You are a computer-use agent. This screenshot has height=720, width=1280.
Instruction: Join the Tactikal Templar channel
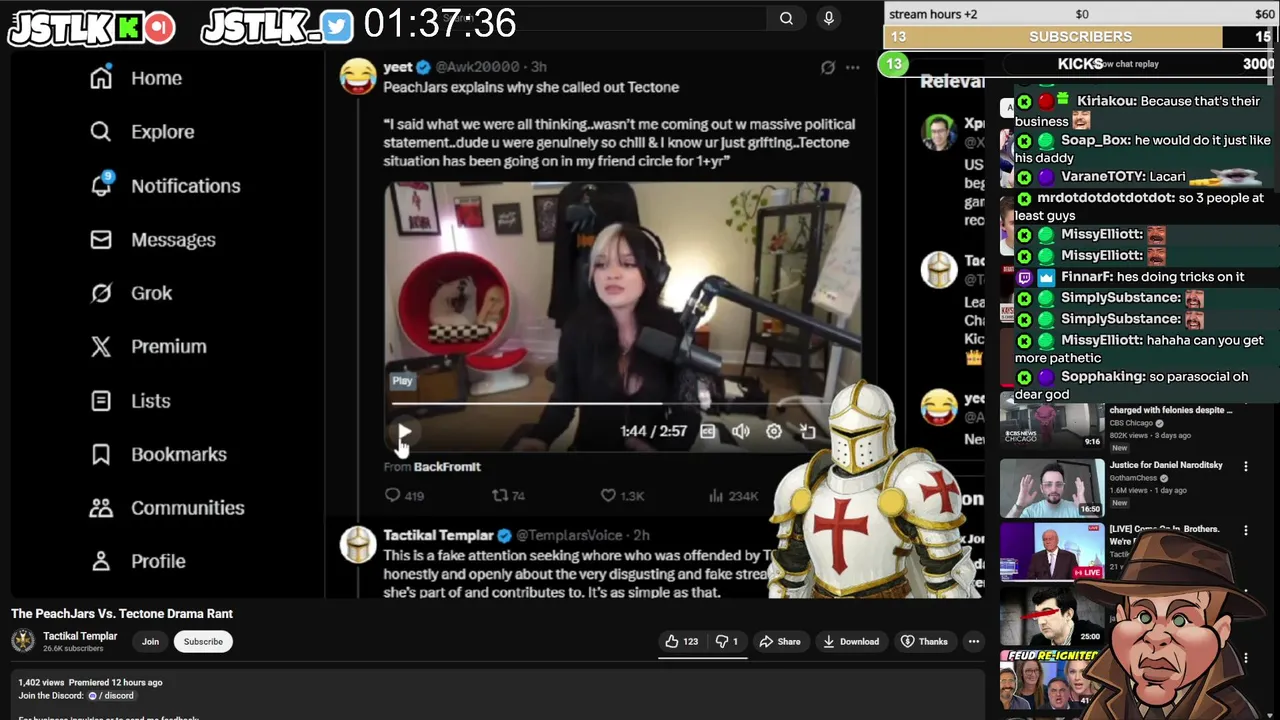(x=150, y=641)
